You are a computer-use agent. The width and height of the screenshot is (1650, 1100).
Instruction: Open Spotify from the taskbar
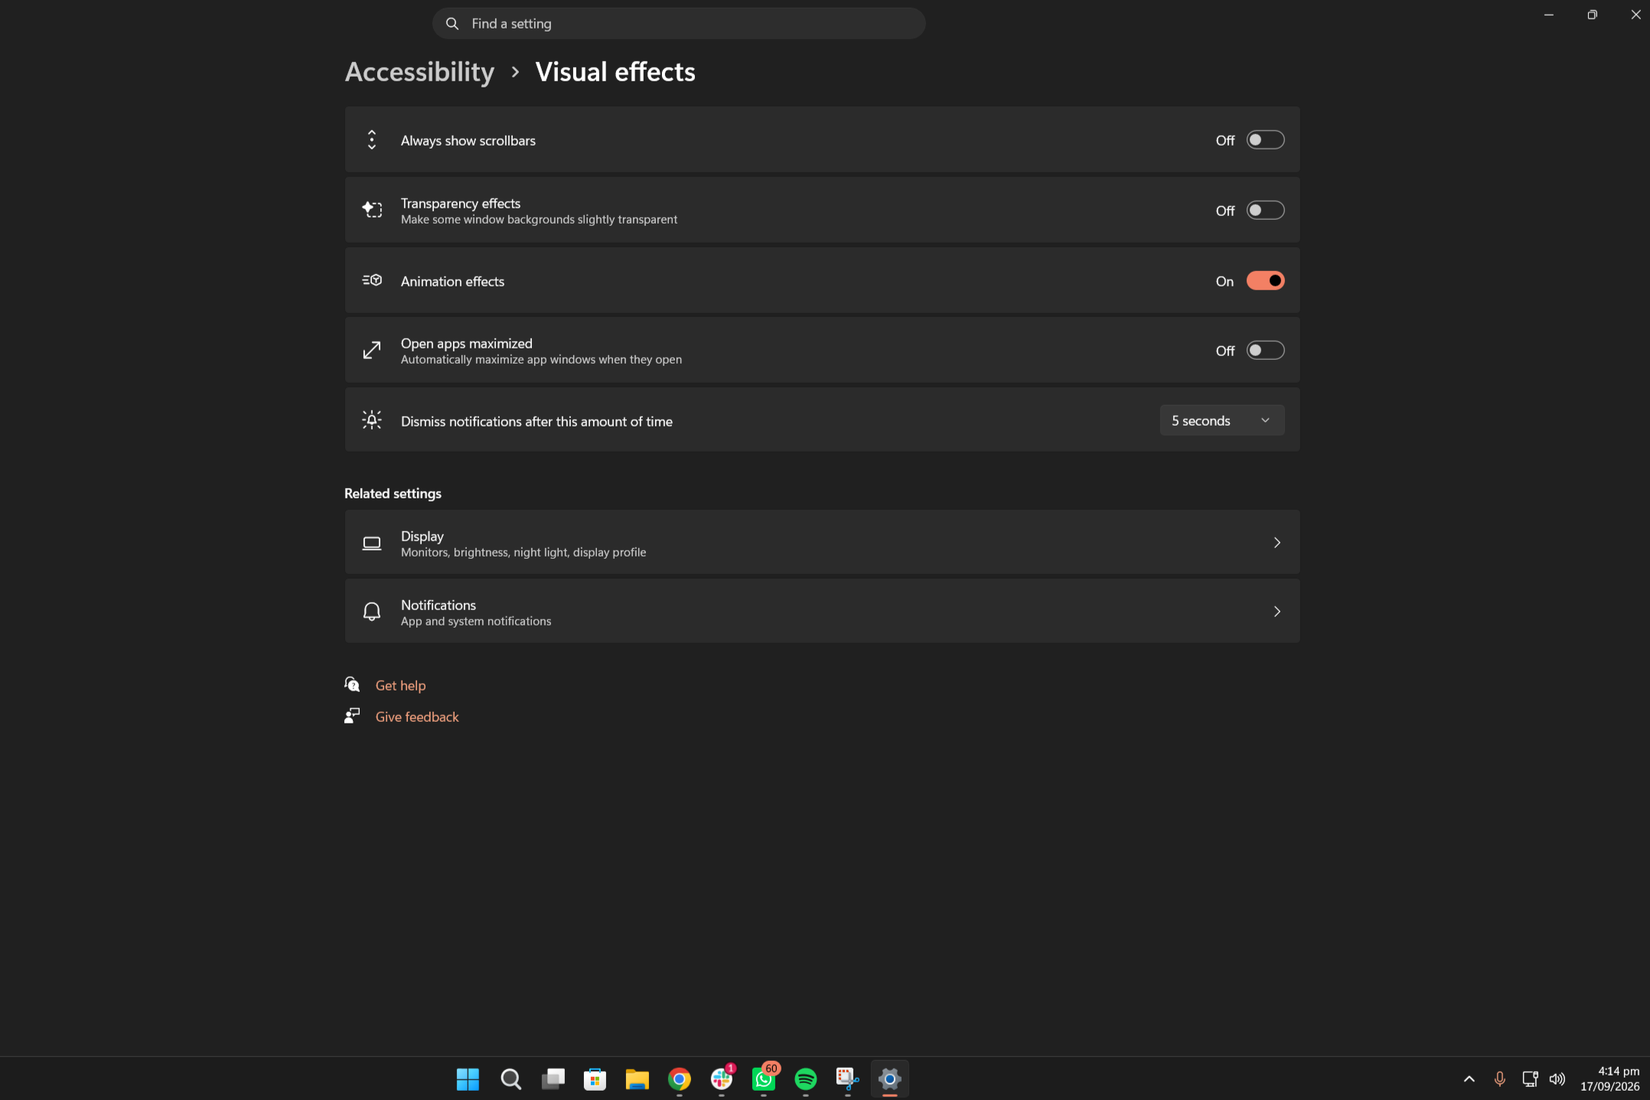tap(805, 1079)
